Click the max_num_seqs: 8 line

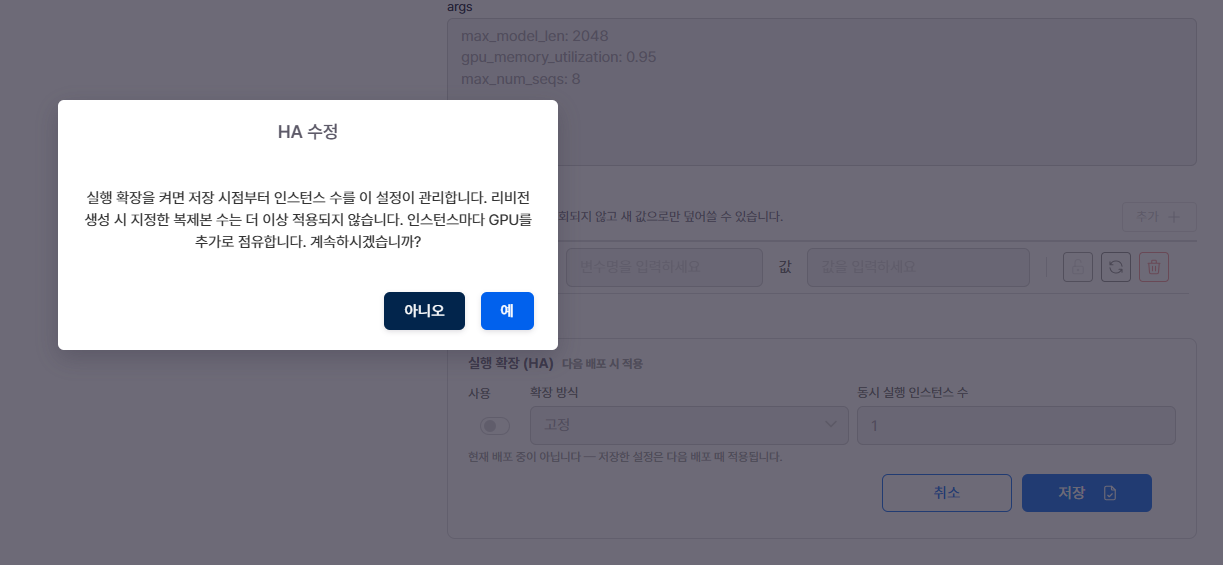pyautogui.click(x=521, y=79)
